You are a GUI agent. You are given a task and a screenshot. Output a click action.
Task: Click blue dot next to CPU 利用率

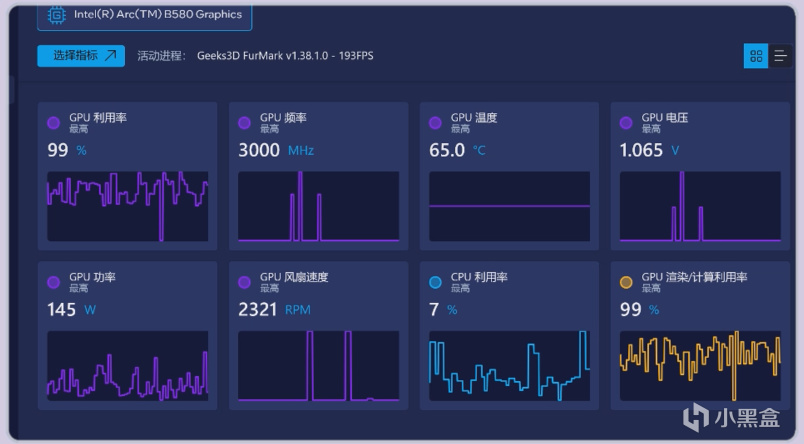(435, 282)
